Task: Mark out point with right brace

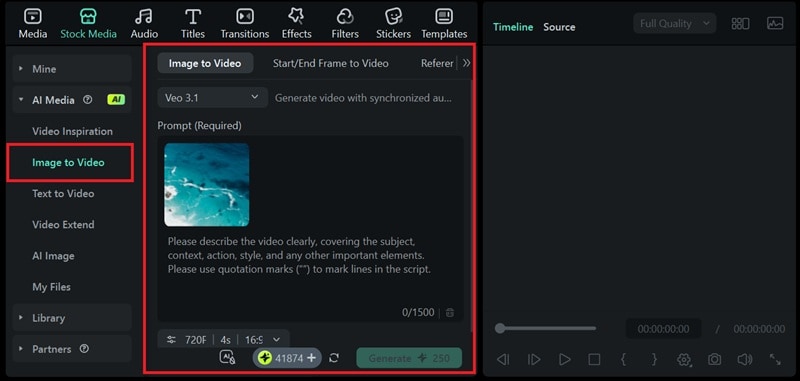Action: (654, 359)
